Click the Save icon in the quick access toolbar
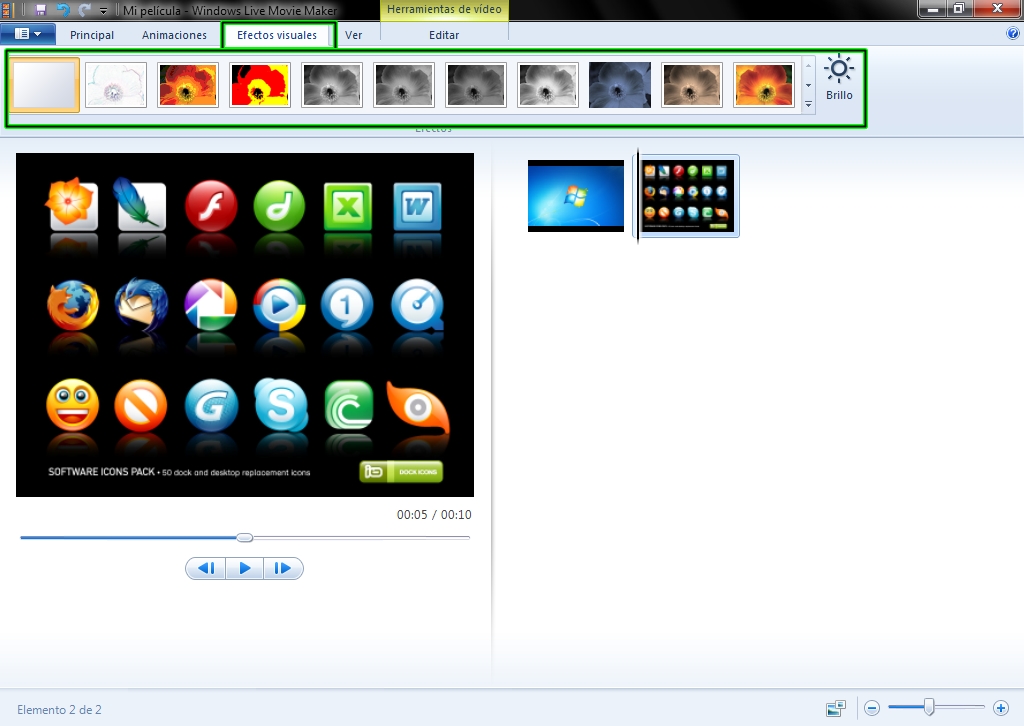 pyautogui.click(x=40, y=10)
